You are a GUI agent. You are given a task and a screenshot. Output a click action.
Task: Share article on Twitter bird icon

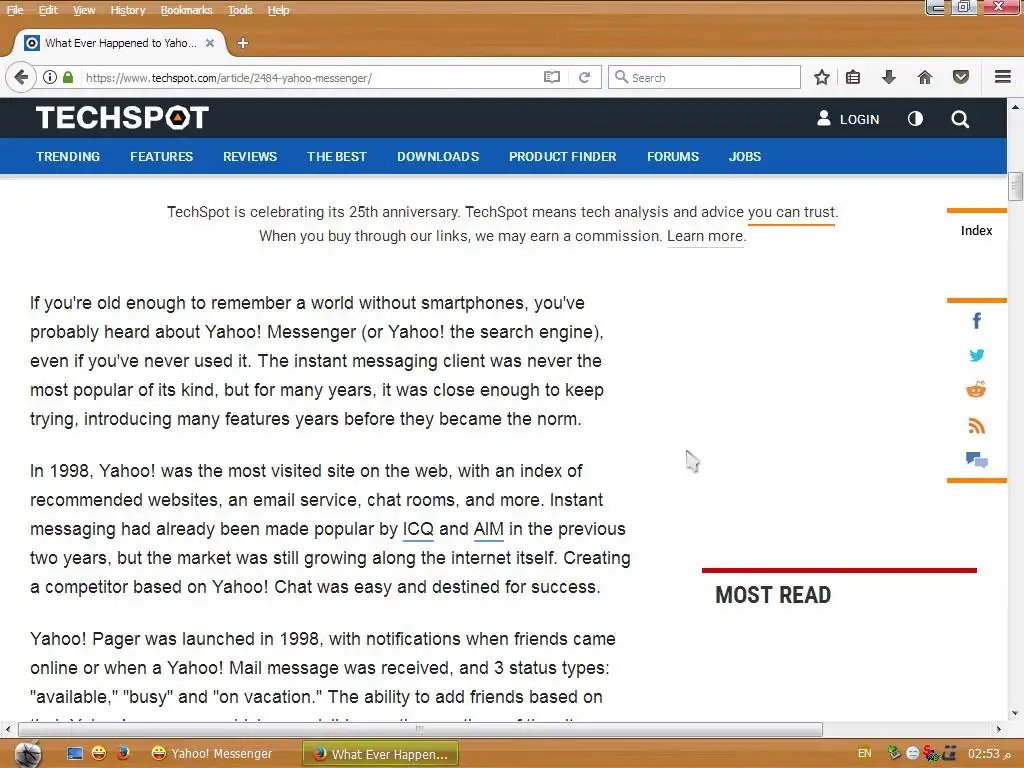pyautogui.click(x=976, y=355)
